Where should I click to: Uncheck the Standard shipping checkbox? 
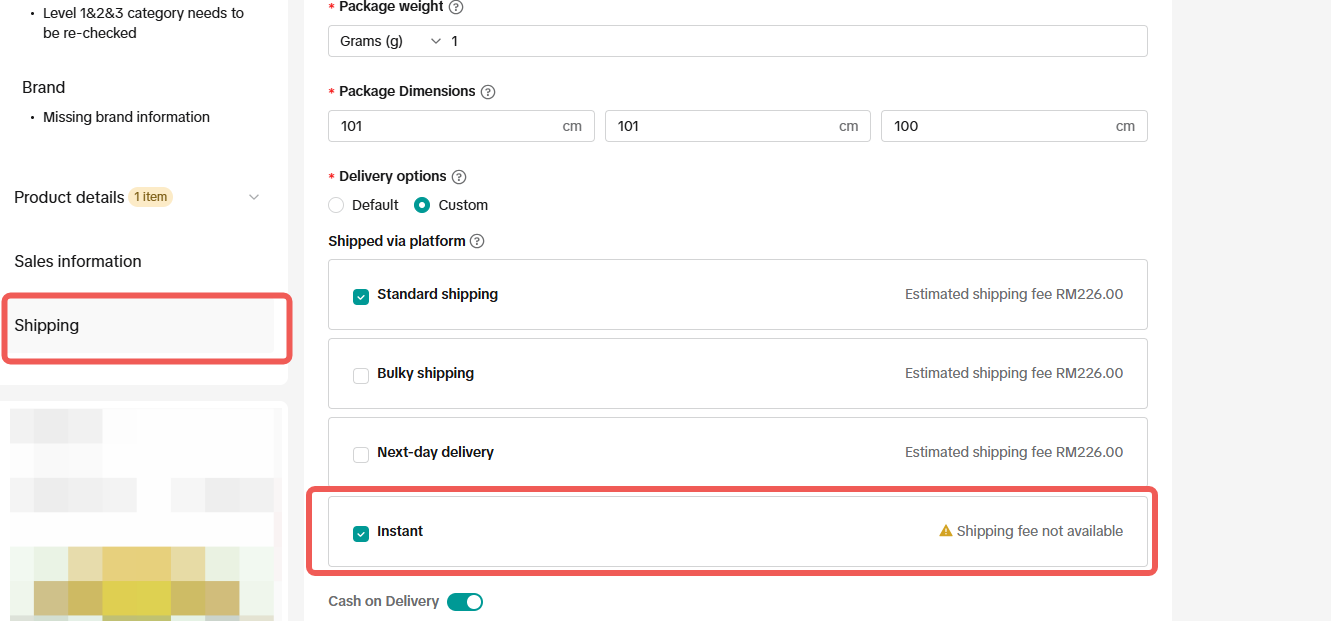pos(361,296)
